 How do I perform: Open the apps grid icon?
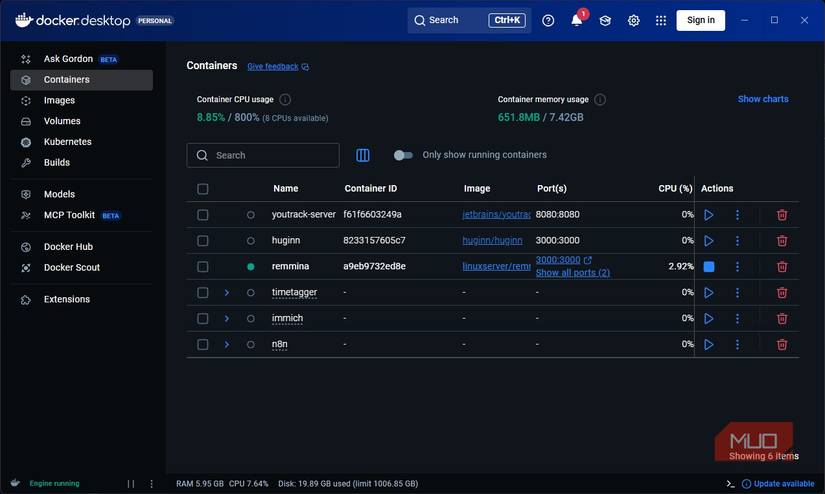(661, 21)
